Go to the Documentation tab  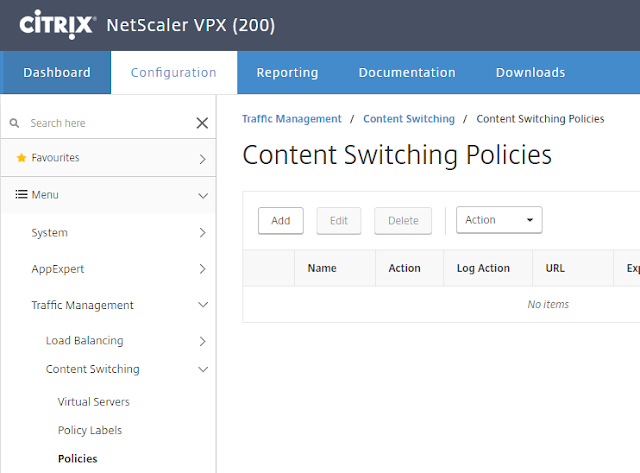pos(406,72)
